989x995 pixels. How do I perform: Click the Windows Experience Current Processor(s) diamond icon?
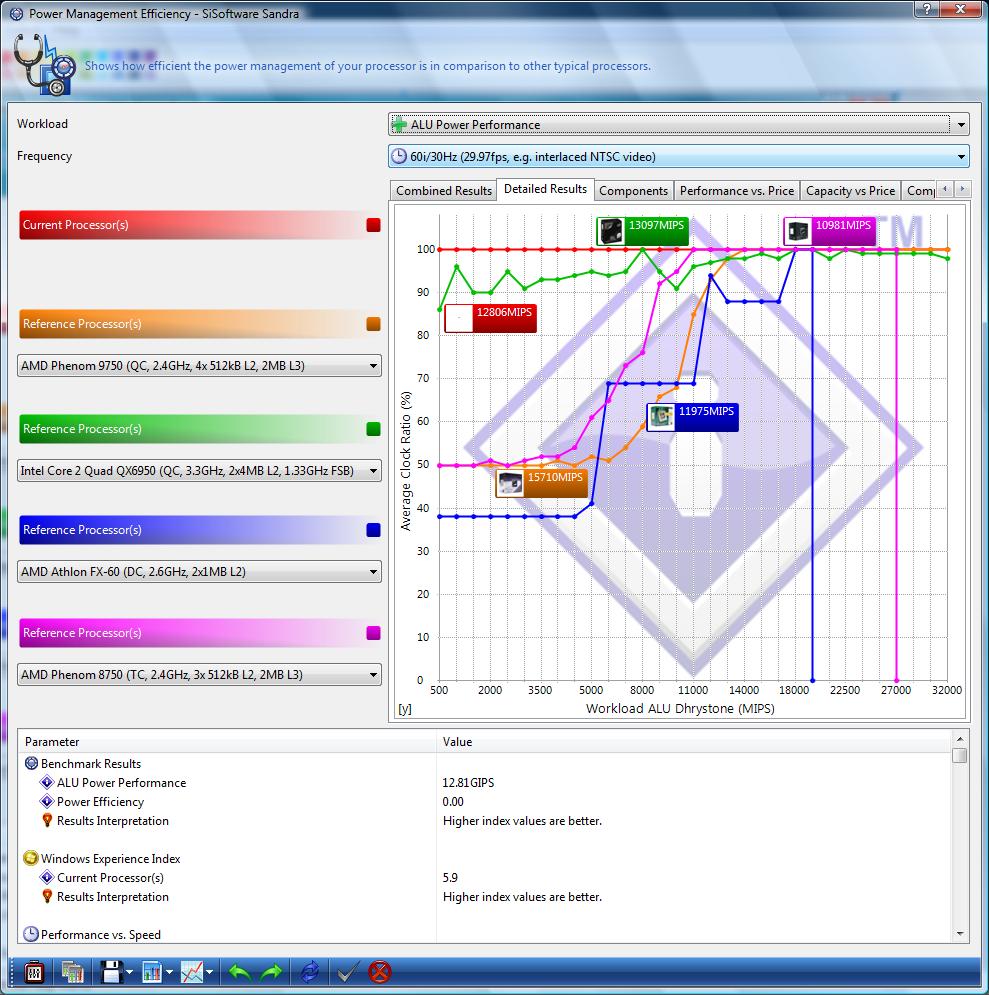click(x=47, y=878)
